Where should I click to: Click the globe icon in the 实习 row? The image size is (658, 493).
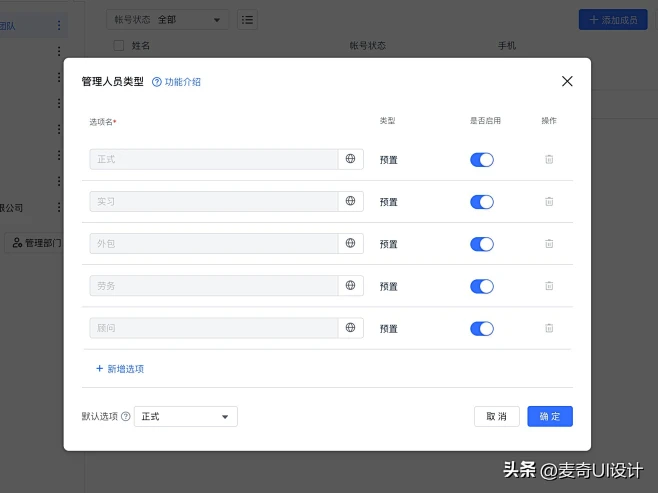click(x=350, y=201)
